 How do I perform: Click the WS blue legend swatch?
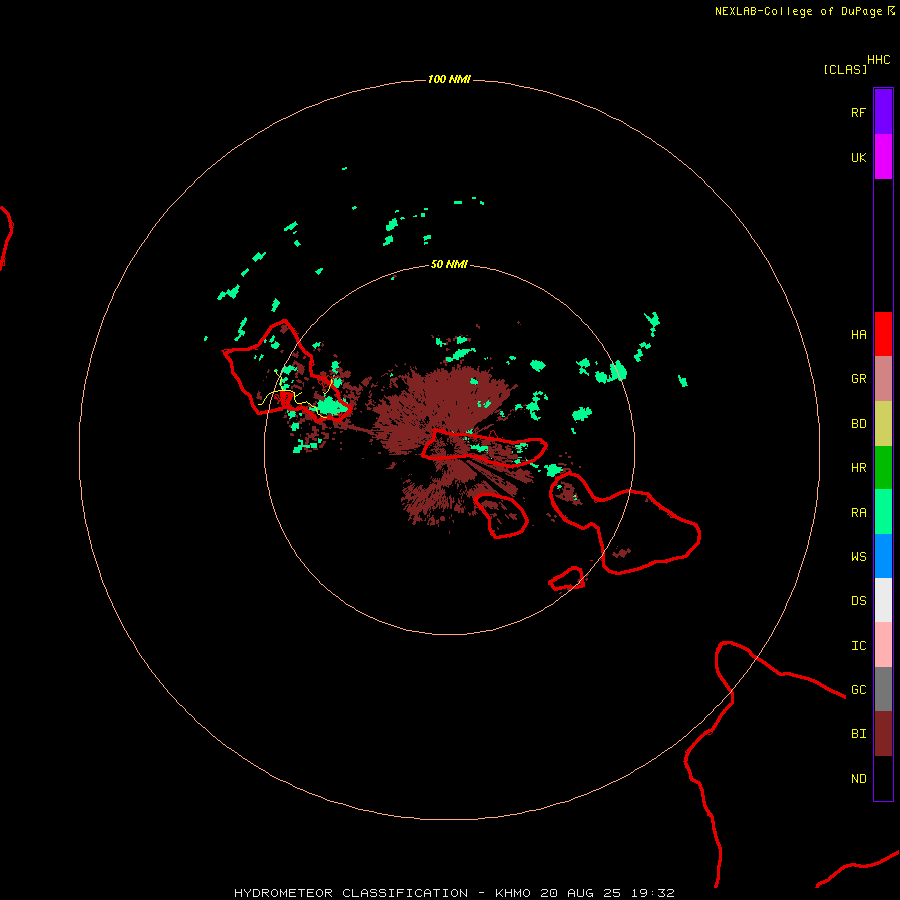coord(883,556)
